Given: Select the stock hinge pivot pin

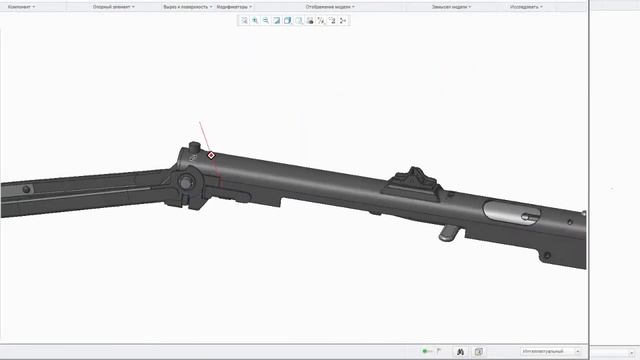Looking at the screenshot, I should [186, 182].
